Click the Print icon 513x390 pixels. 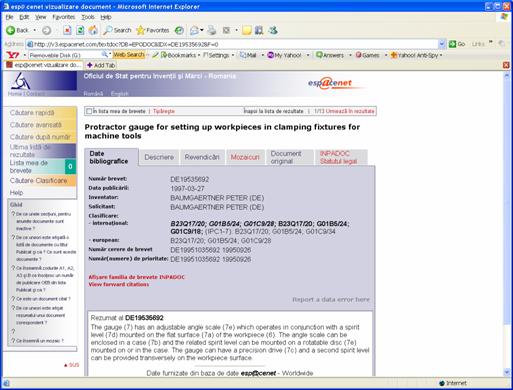click(x=212, y=30)
